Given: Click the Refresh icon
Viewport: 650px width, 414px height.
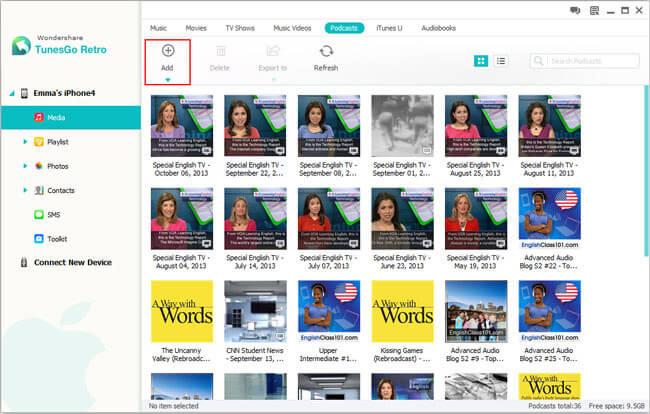Looking at the screenshot, I should click(326, 52).
